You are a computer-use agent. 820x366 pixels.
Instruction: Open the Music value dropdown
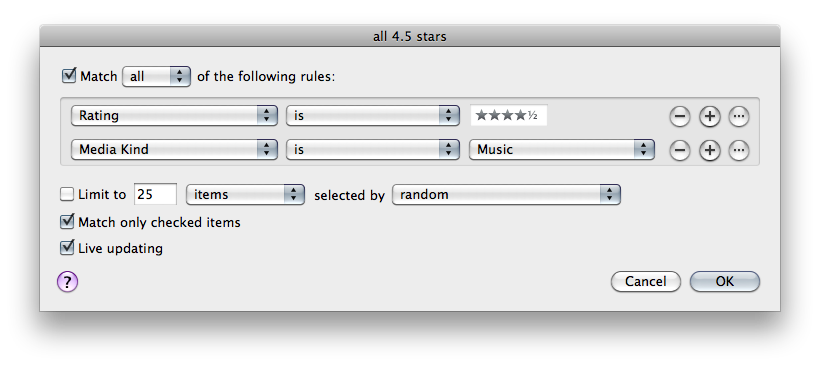coord(562,150)
